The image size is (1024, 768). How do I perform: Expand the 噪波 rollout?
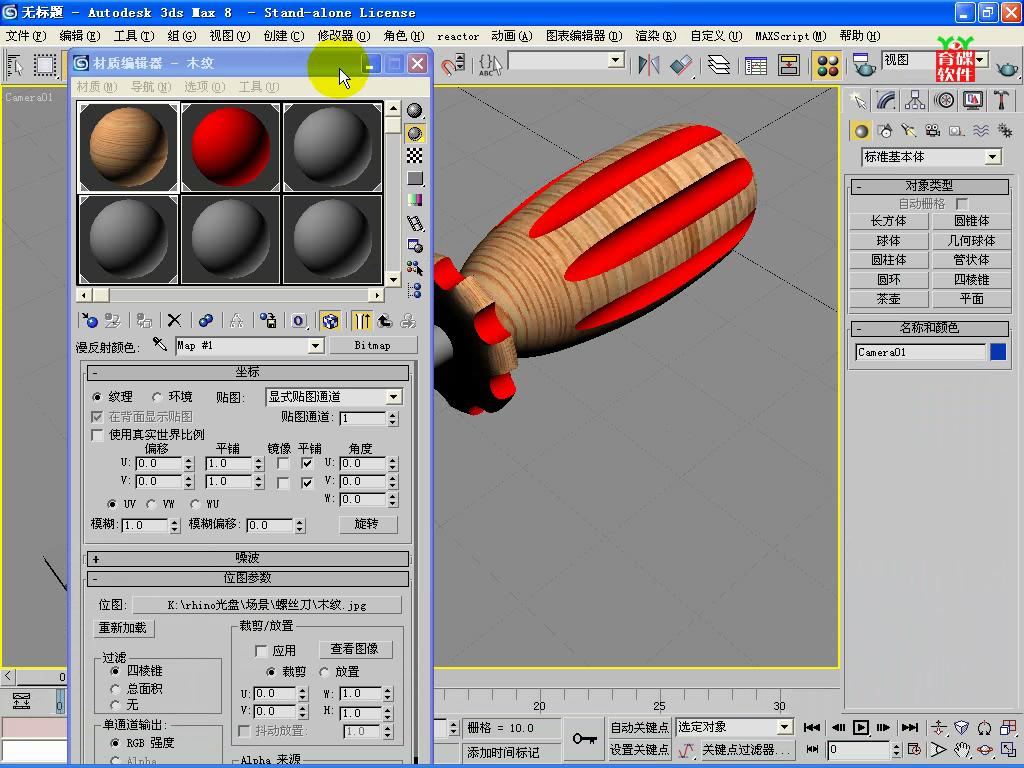pyautogui.click(x=248, y=558)
